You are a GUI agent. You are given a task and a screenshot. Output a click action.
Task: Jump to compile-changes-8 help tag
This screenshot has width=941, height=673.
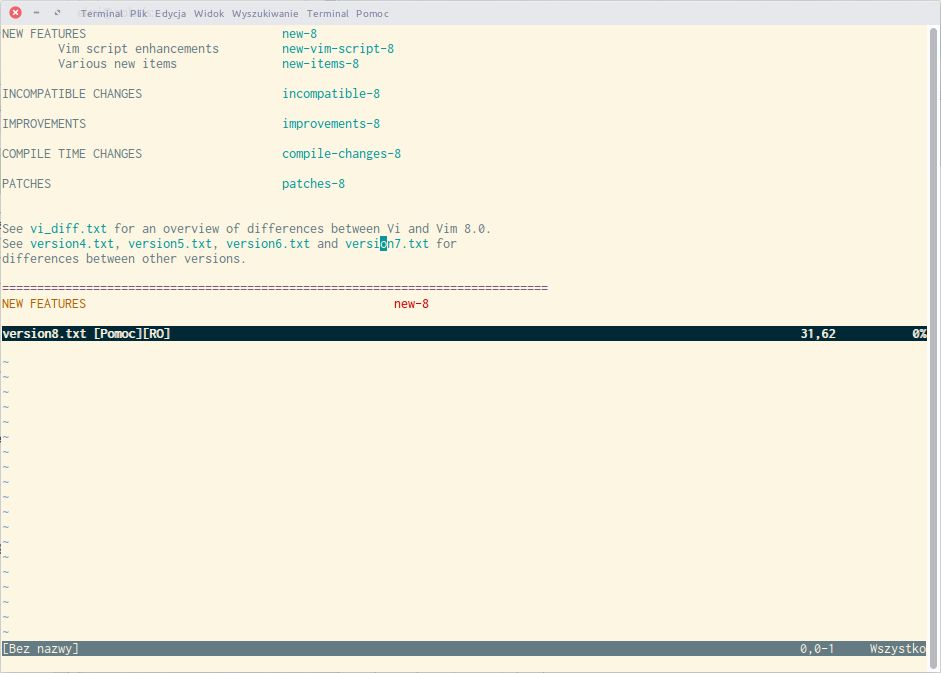[341, 154]
